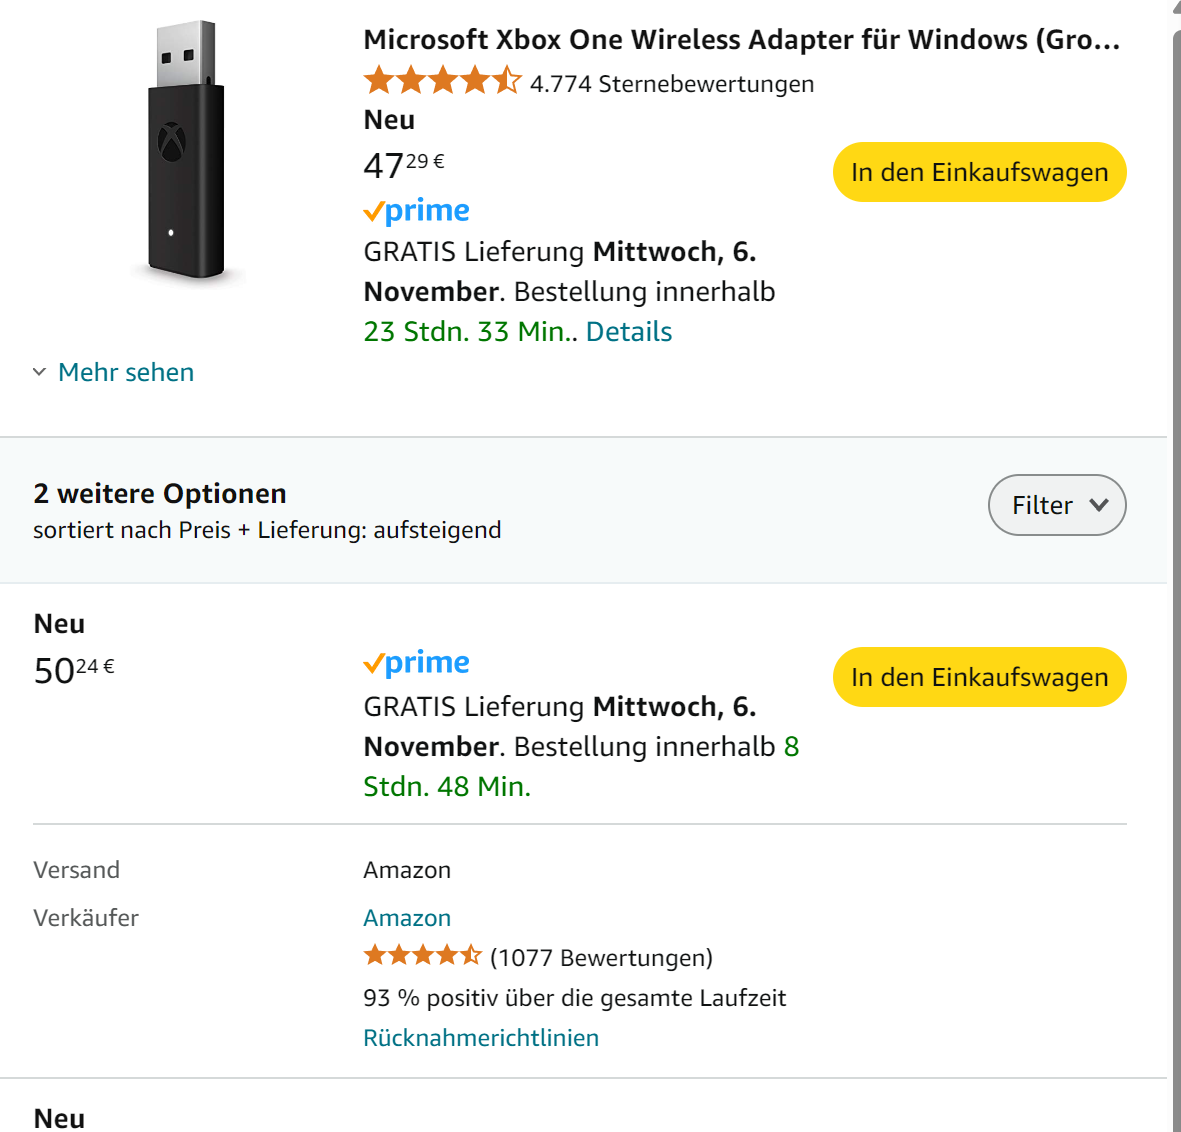Click the green '23 Stdn. 33 Min.' countdown text

coord(468,332)
